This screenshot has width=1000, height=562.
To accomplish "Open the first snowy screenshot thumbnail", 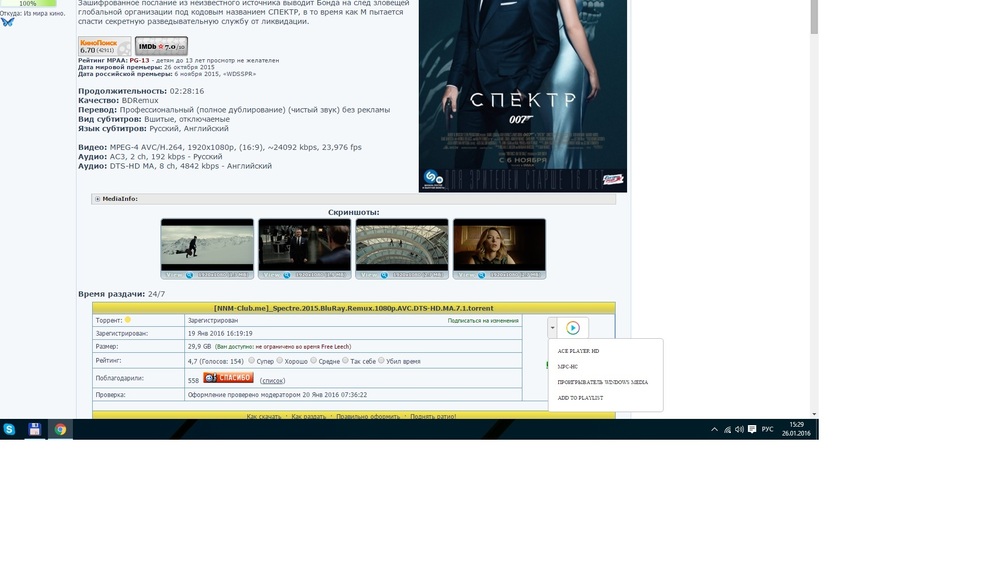I will pyautogui.click(x=207, y=247).
